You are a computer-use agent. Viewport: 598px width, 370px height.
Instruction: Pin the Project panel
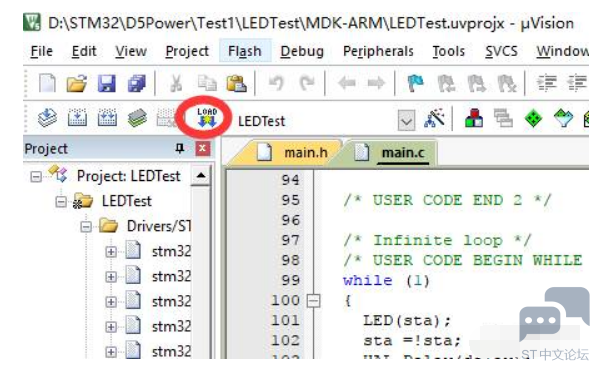point(179,148)
